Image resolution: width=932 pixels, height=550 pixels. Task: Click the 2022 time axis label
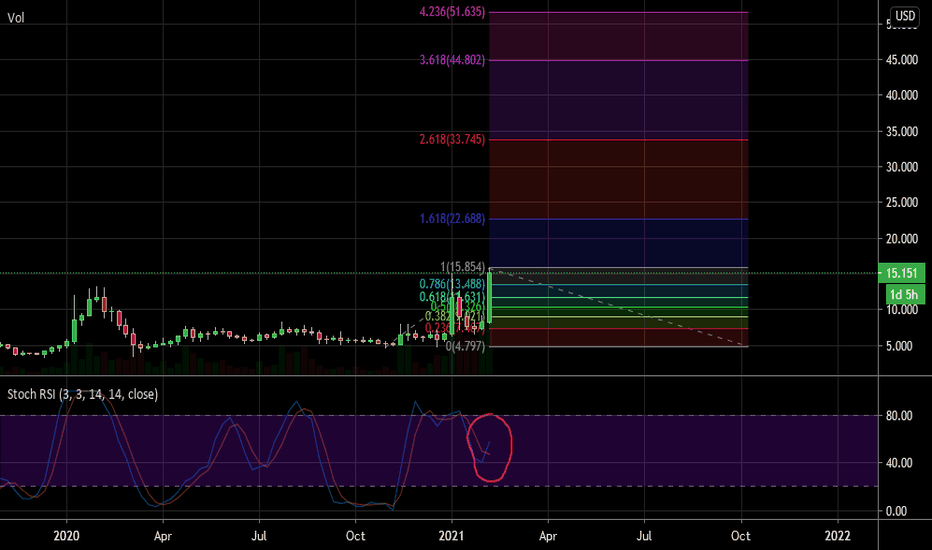[837, 536]
